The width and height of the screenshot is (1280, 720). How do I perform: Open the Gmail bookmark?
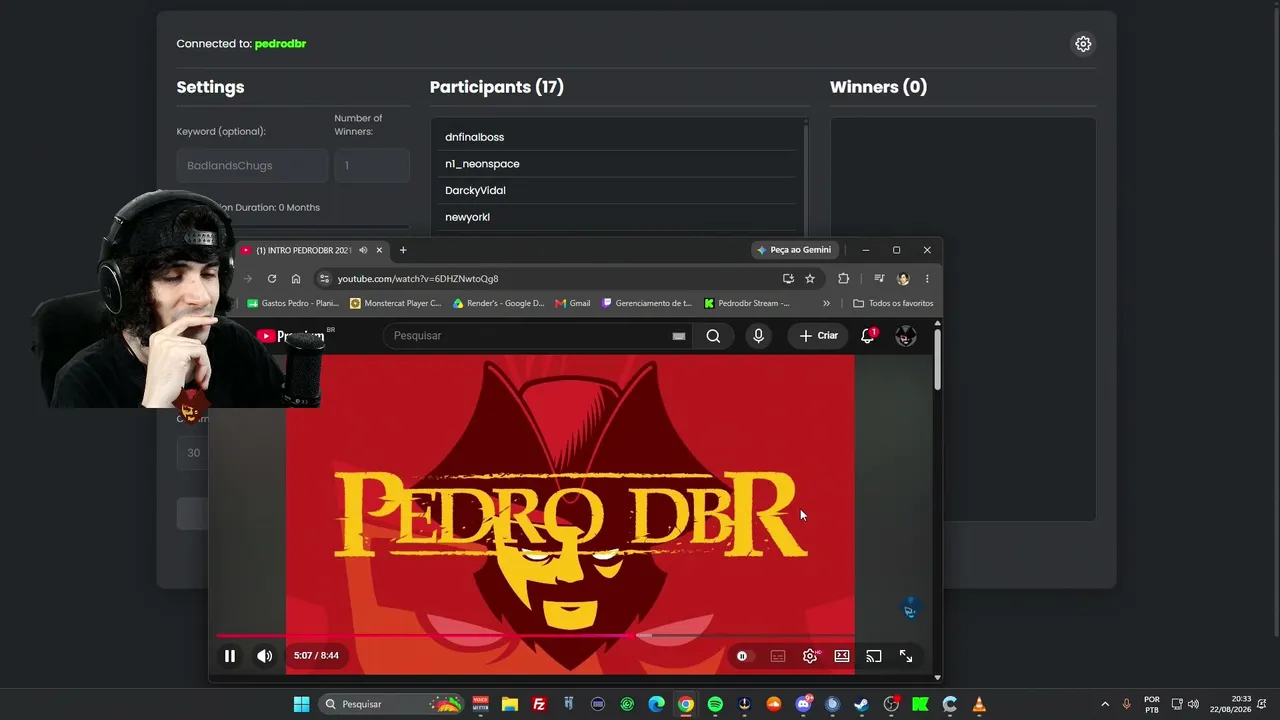pyautogui.click(x=573, y=303)
